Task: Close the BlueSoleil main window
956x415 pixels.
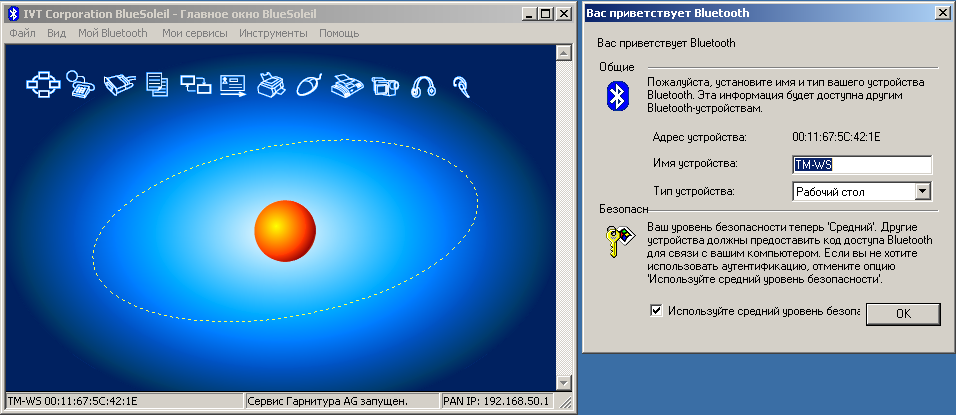Action: [x=562, y=13]
